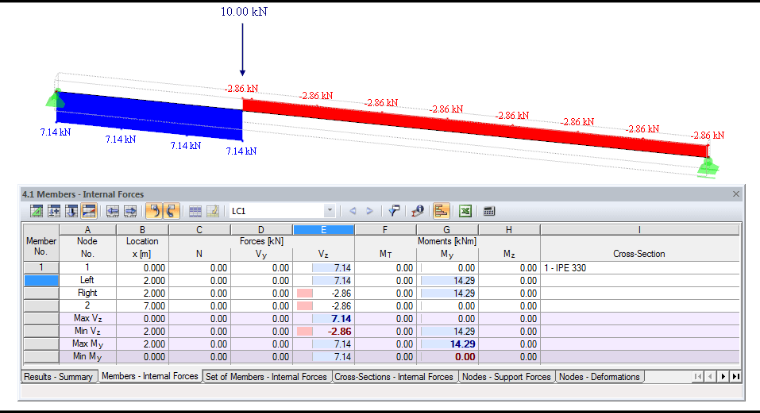Viewport: 760px width, 413px height.
Task: Select column G header
Action: pyautogui.click(x=447, y=230)
